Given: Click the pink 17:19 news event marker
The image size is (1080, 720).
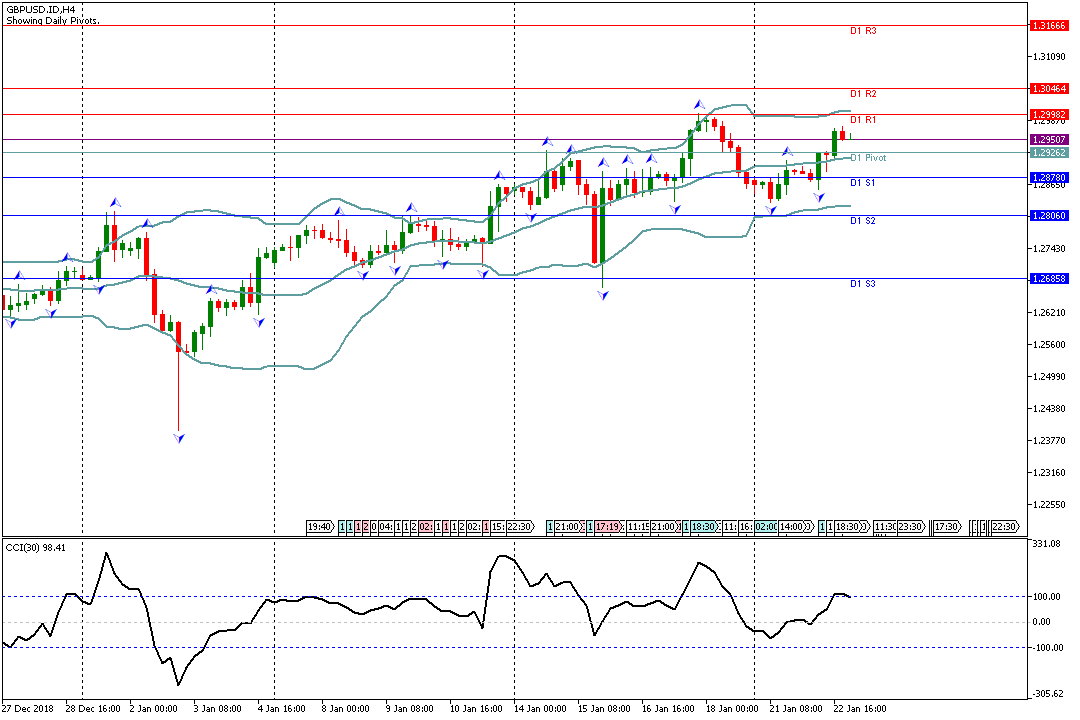Looking at the screenshot, I should [610, 526].
